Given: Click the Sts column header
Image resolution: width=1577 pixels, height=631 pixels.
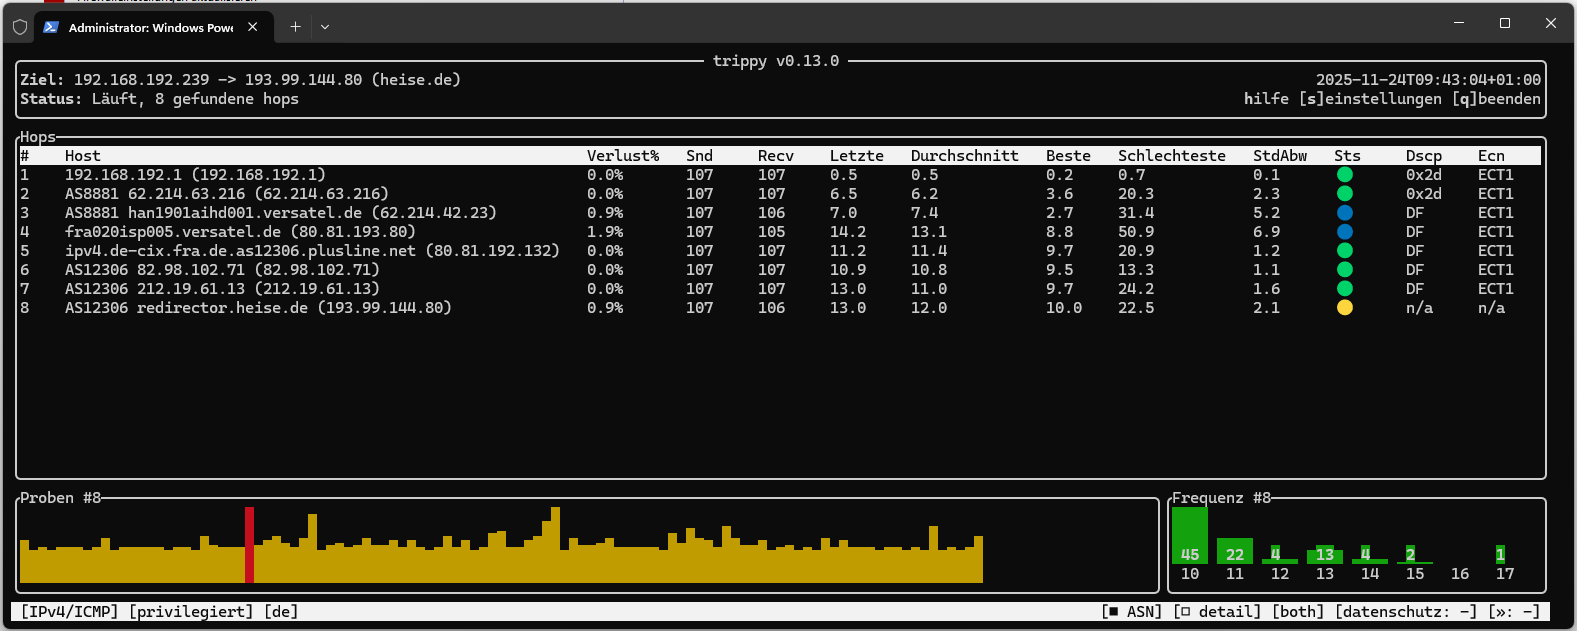Looking at the screenshot, I should pyautogui.click(x=1347, y=155).
